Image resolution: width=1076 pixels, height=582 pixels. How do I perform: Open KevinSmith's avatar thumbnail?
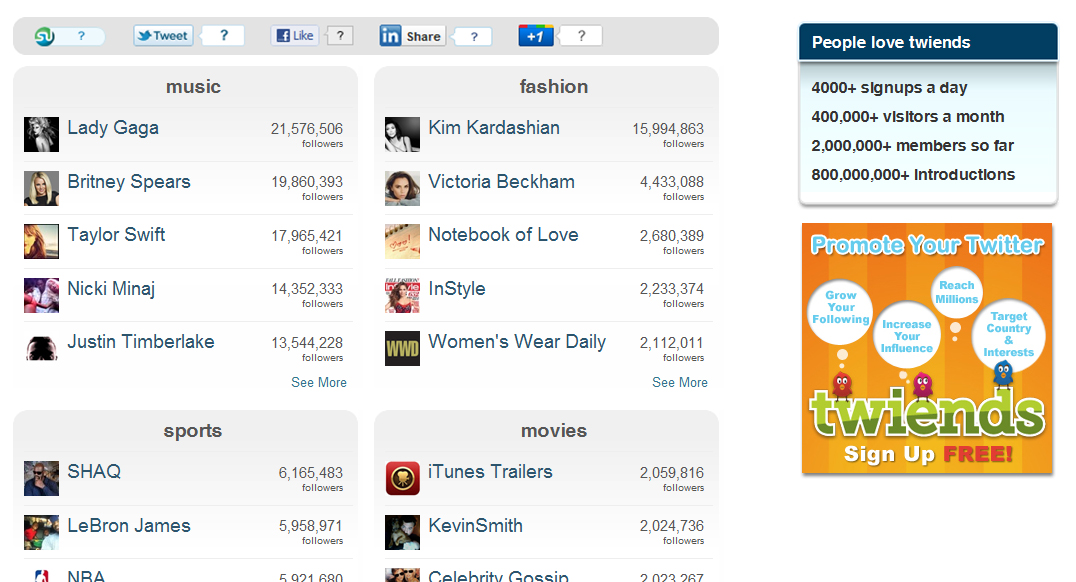point(402,533)
